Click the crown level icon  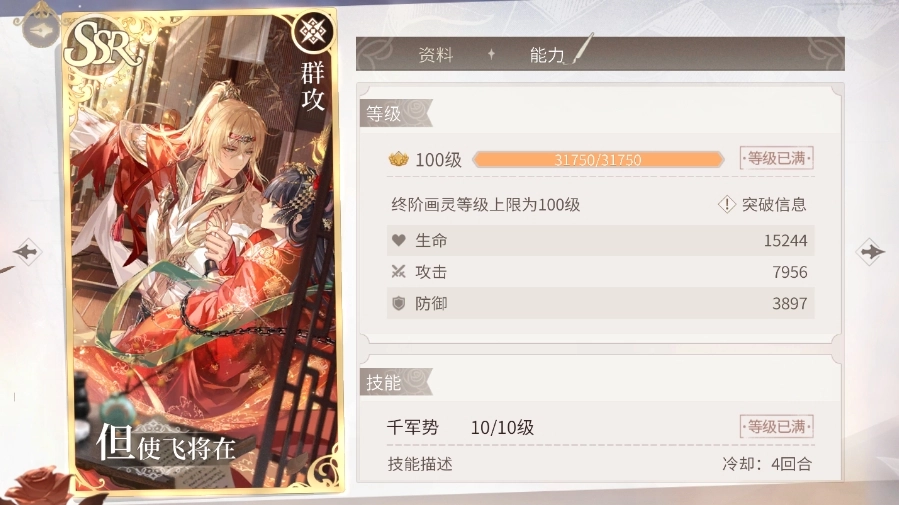398,159
